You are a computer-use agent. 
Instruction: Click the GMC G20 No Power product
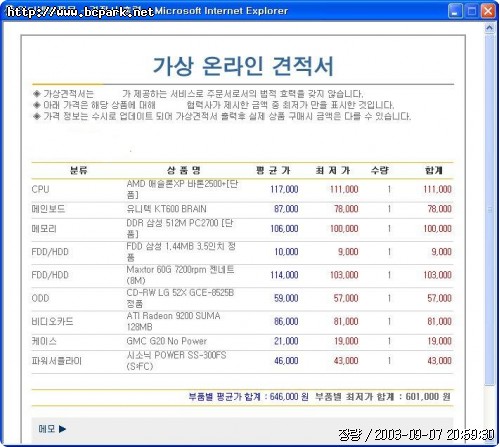(x=167, y=341)
